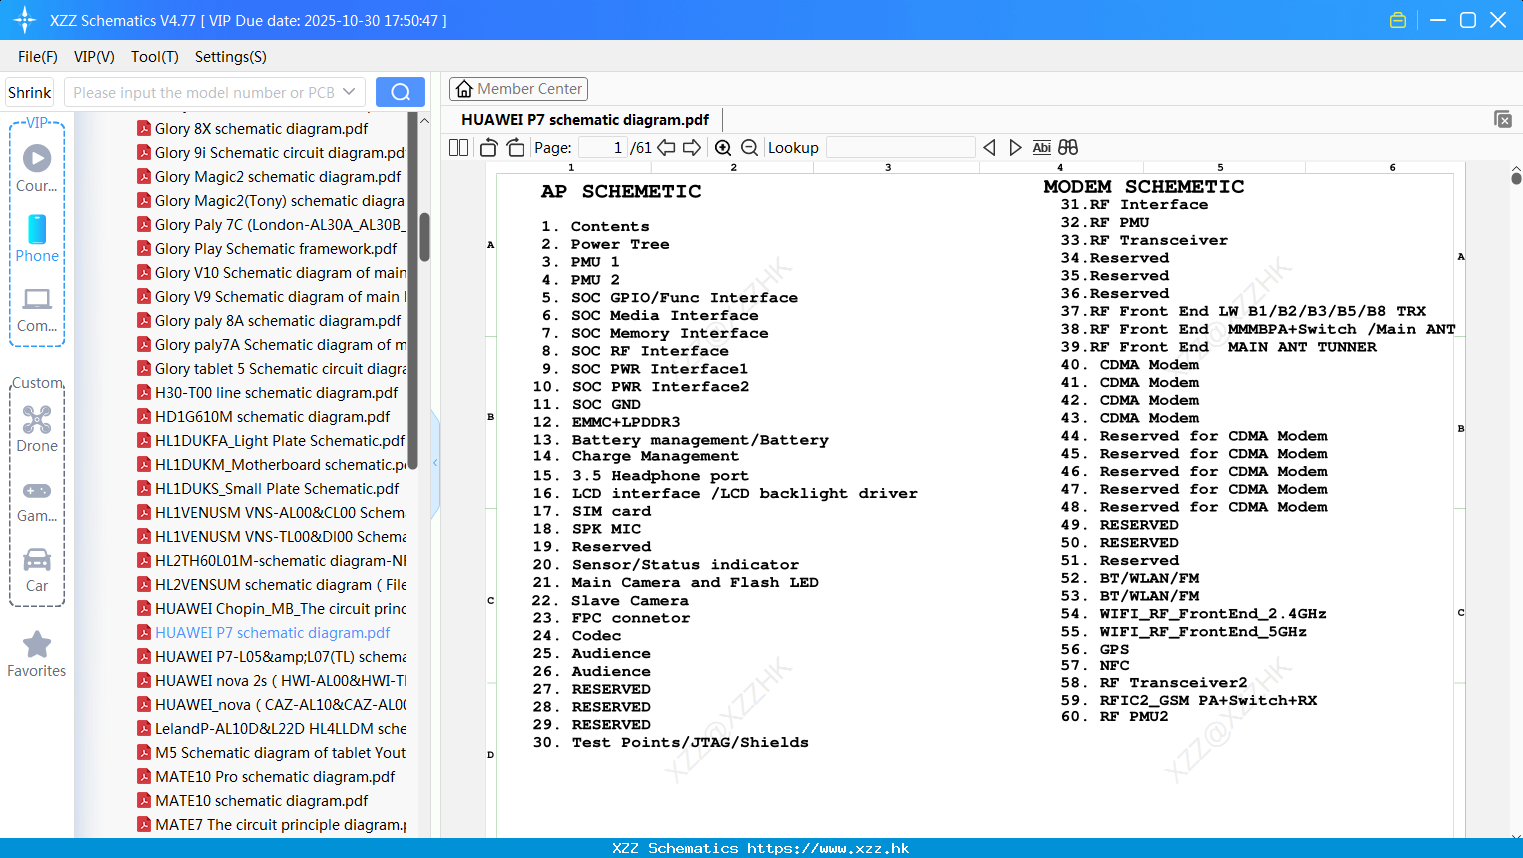Screen dimensions: 1523x858
Task: Open Glory paly 8A schematic diagram.pdf
Action: tap(278, 320)
